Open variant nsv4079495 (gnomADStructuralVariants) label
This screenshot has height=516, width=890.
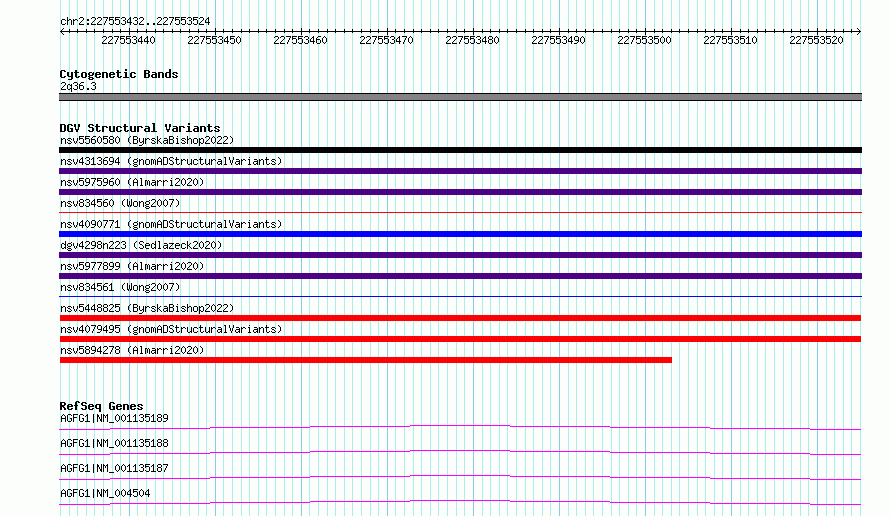[171, 329]
